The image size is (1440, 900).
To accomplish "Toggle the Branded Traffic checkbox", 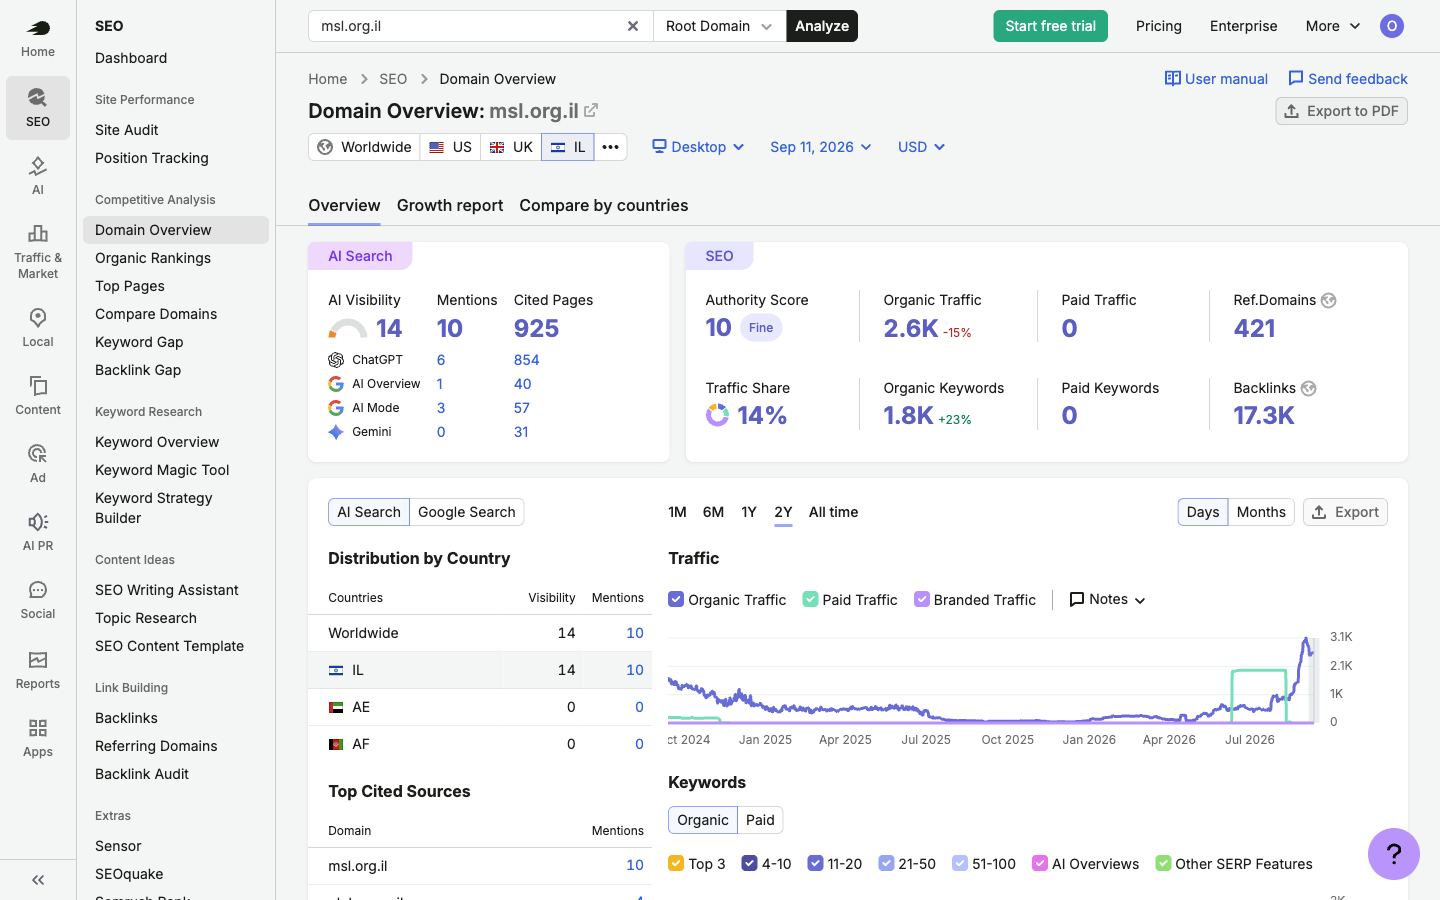I will tap(922, 600).
